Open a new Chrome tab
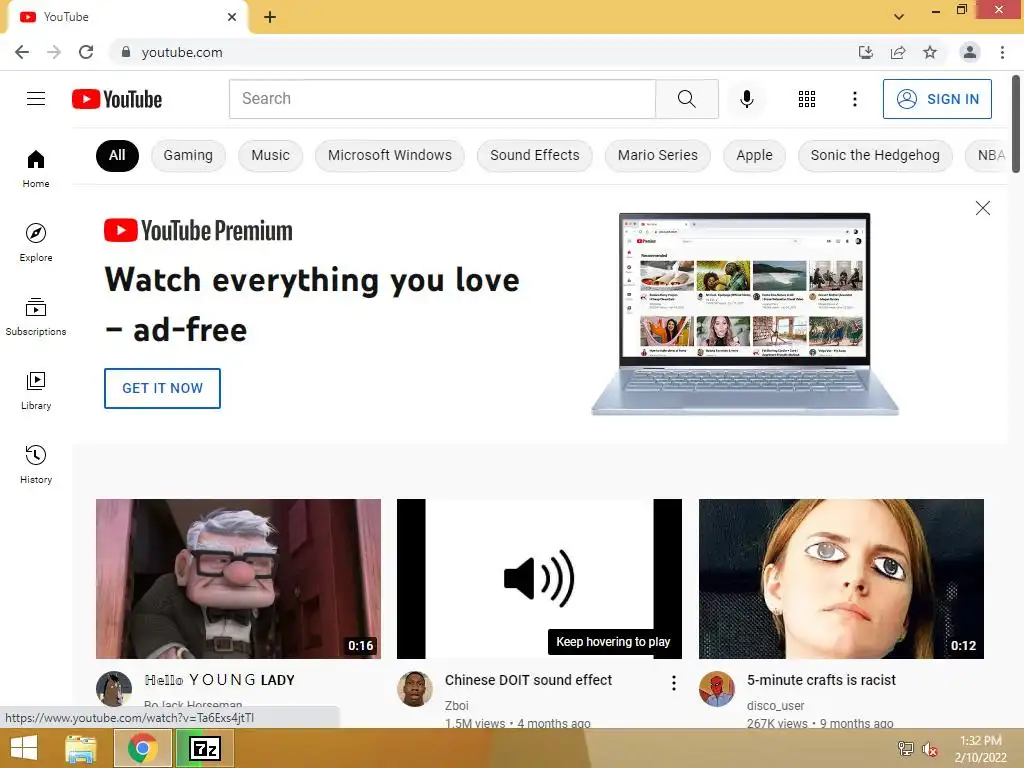 [270, 17]
